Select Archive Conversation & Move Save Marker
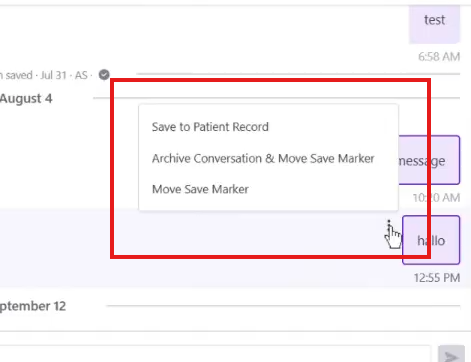Viewport: 471px width, 362px height. pos(263,158)
